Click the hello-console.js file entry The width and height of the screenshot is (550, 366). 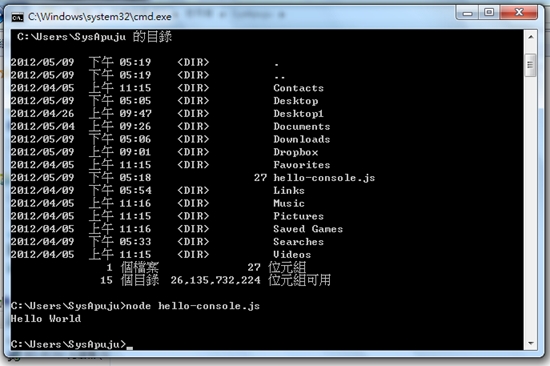point(324,178)
